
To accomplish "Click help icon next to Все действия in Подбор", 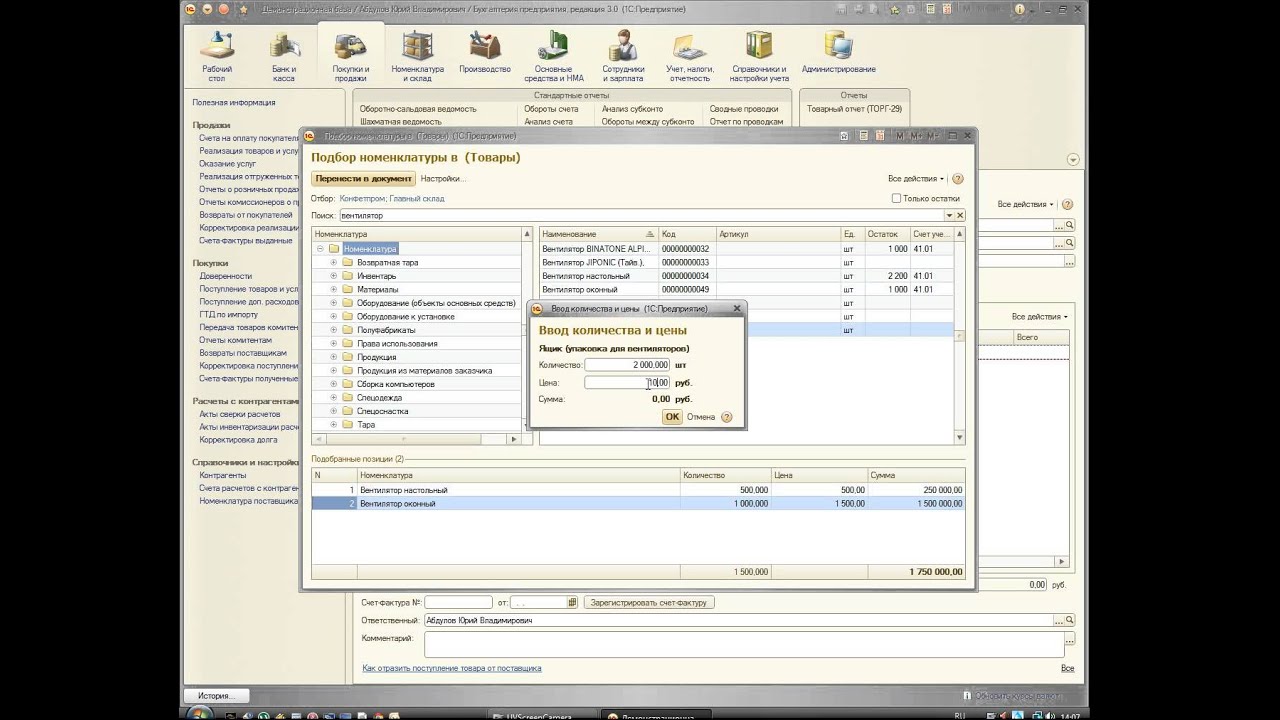I will [958, 179].
